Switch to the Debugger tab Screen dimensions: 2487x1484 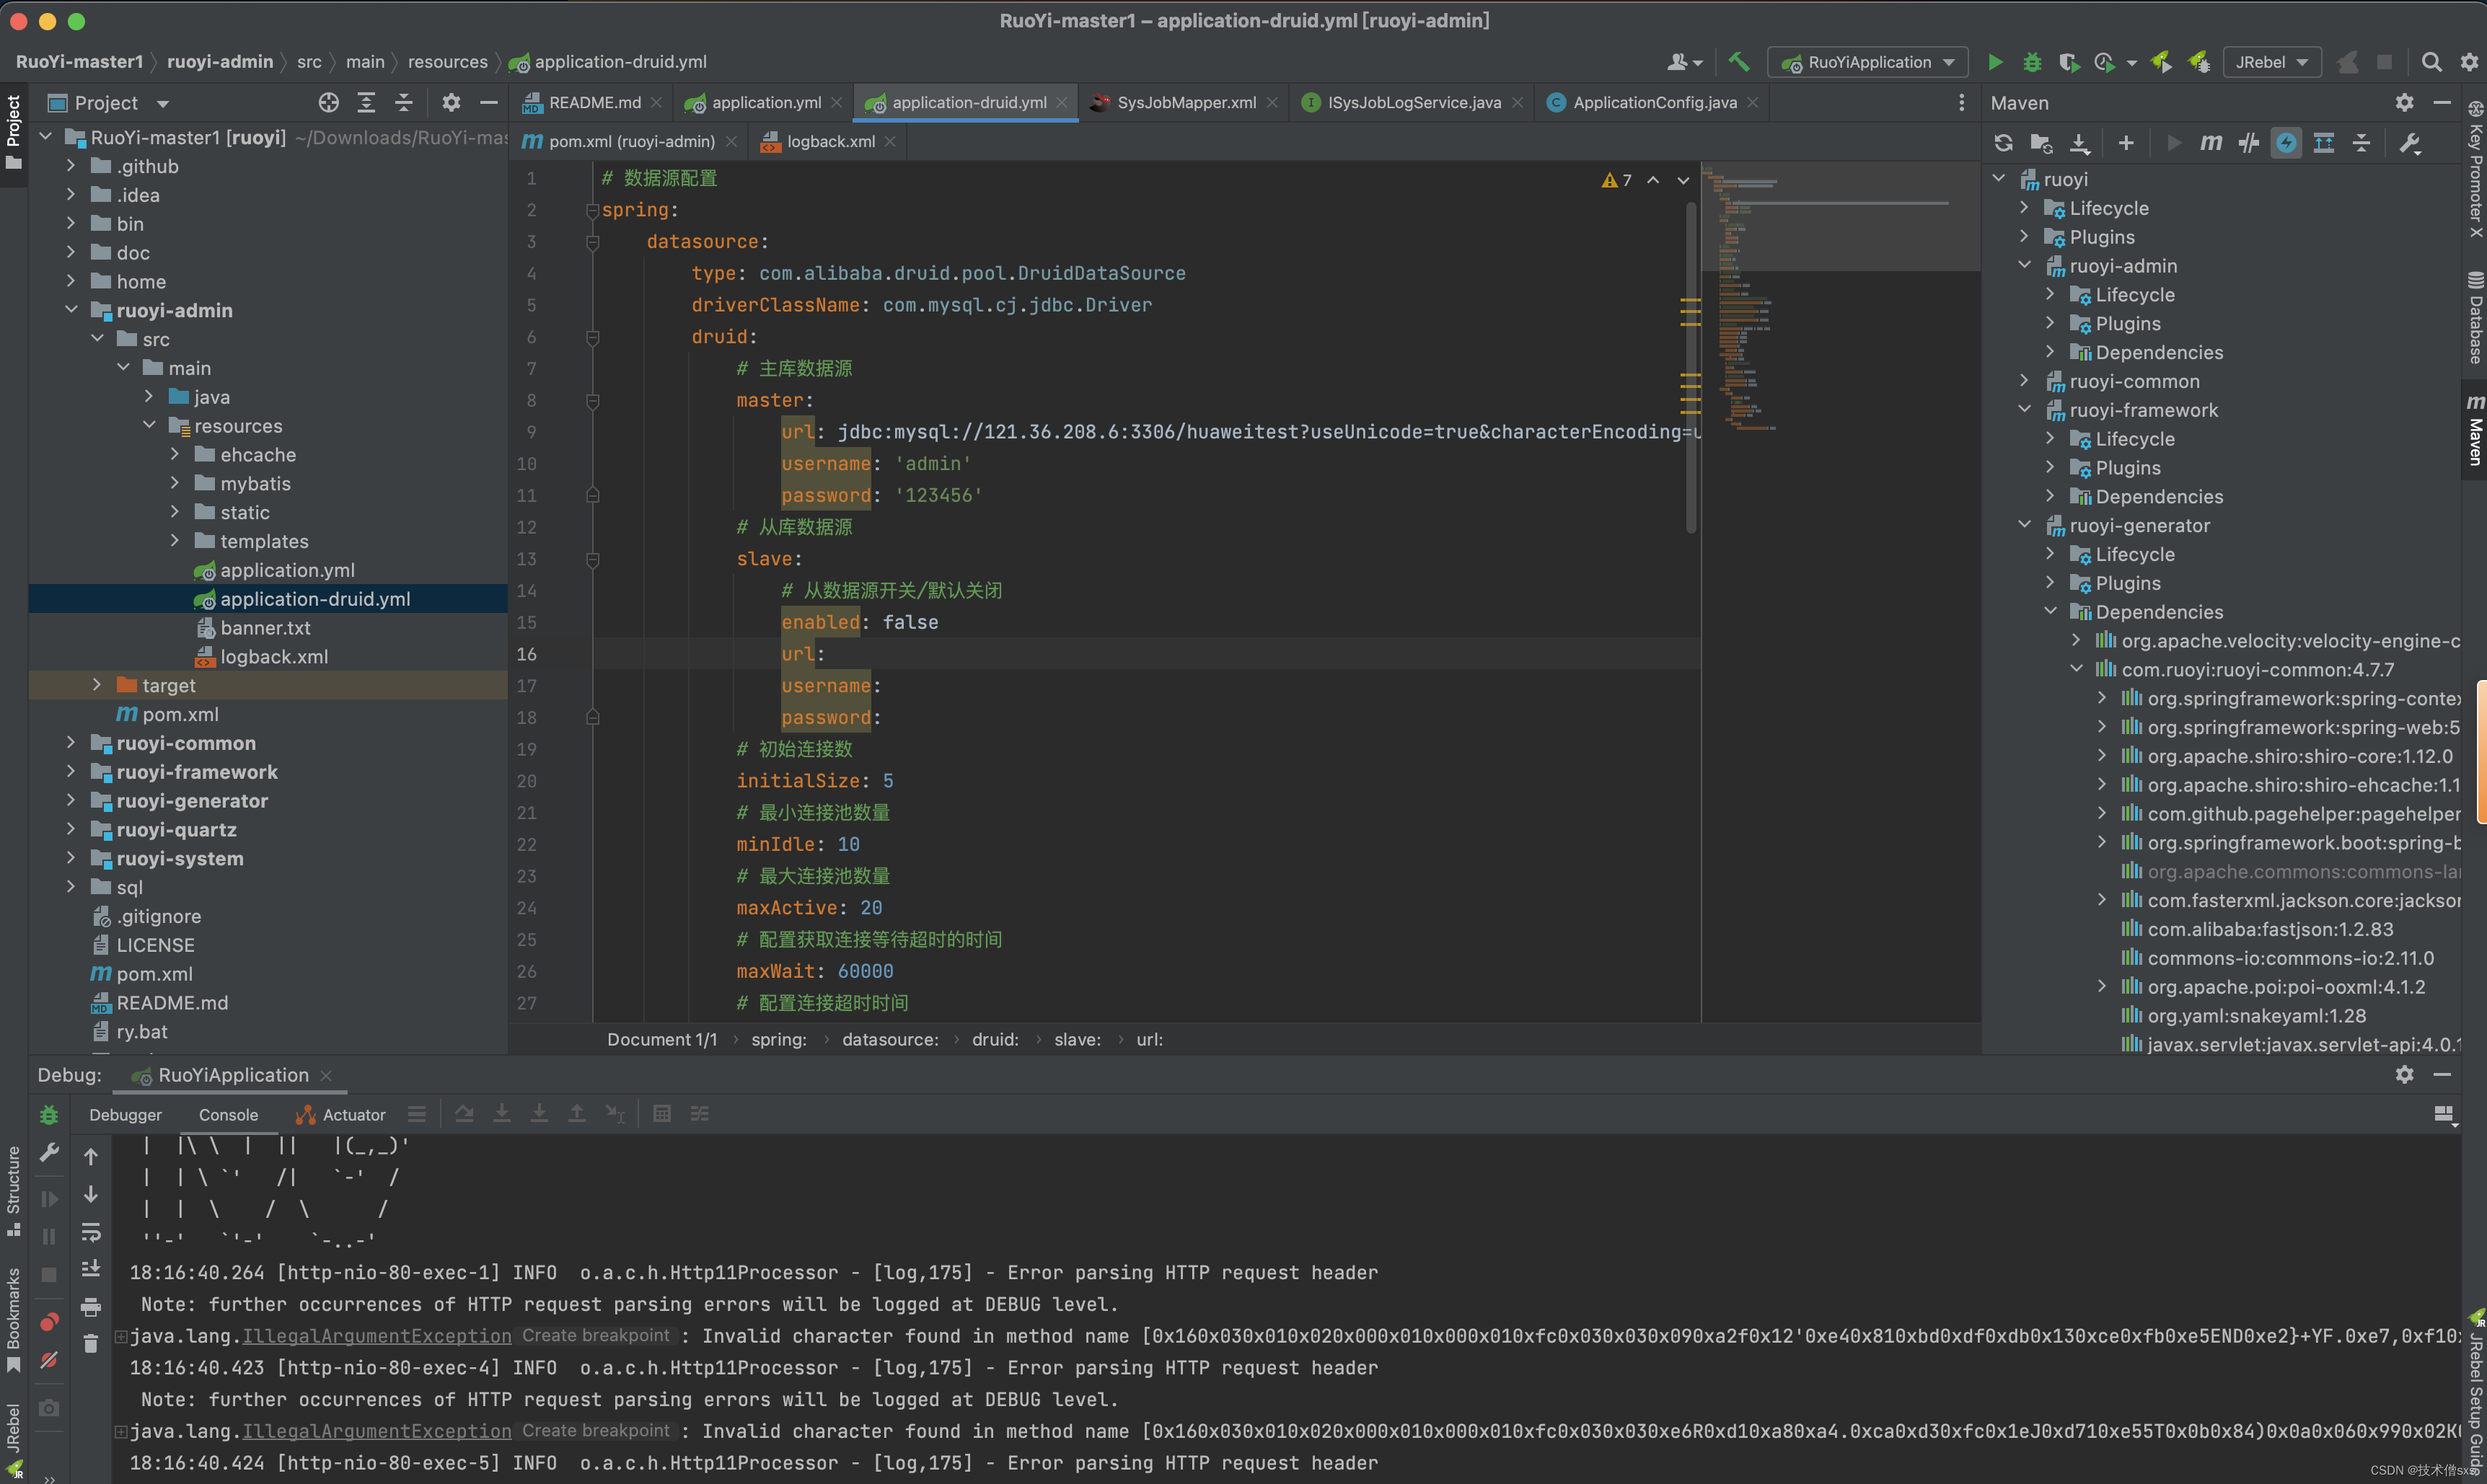(125, 1114)
